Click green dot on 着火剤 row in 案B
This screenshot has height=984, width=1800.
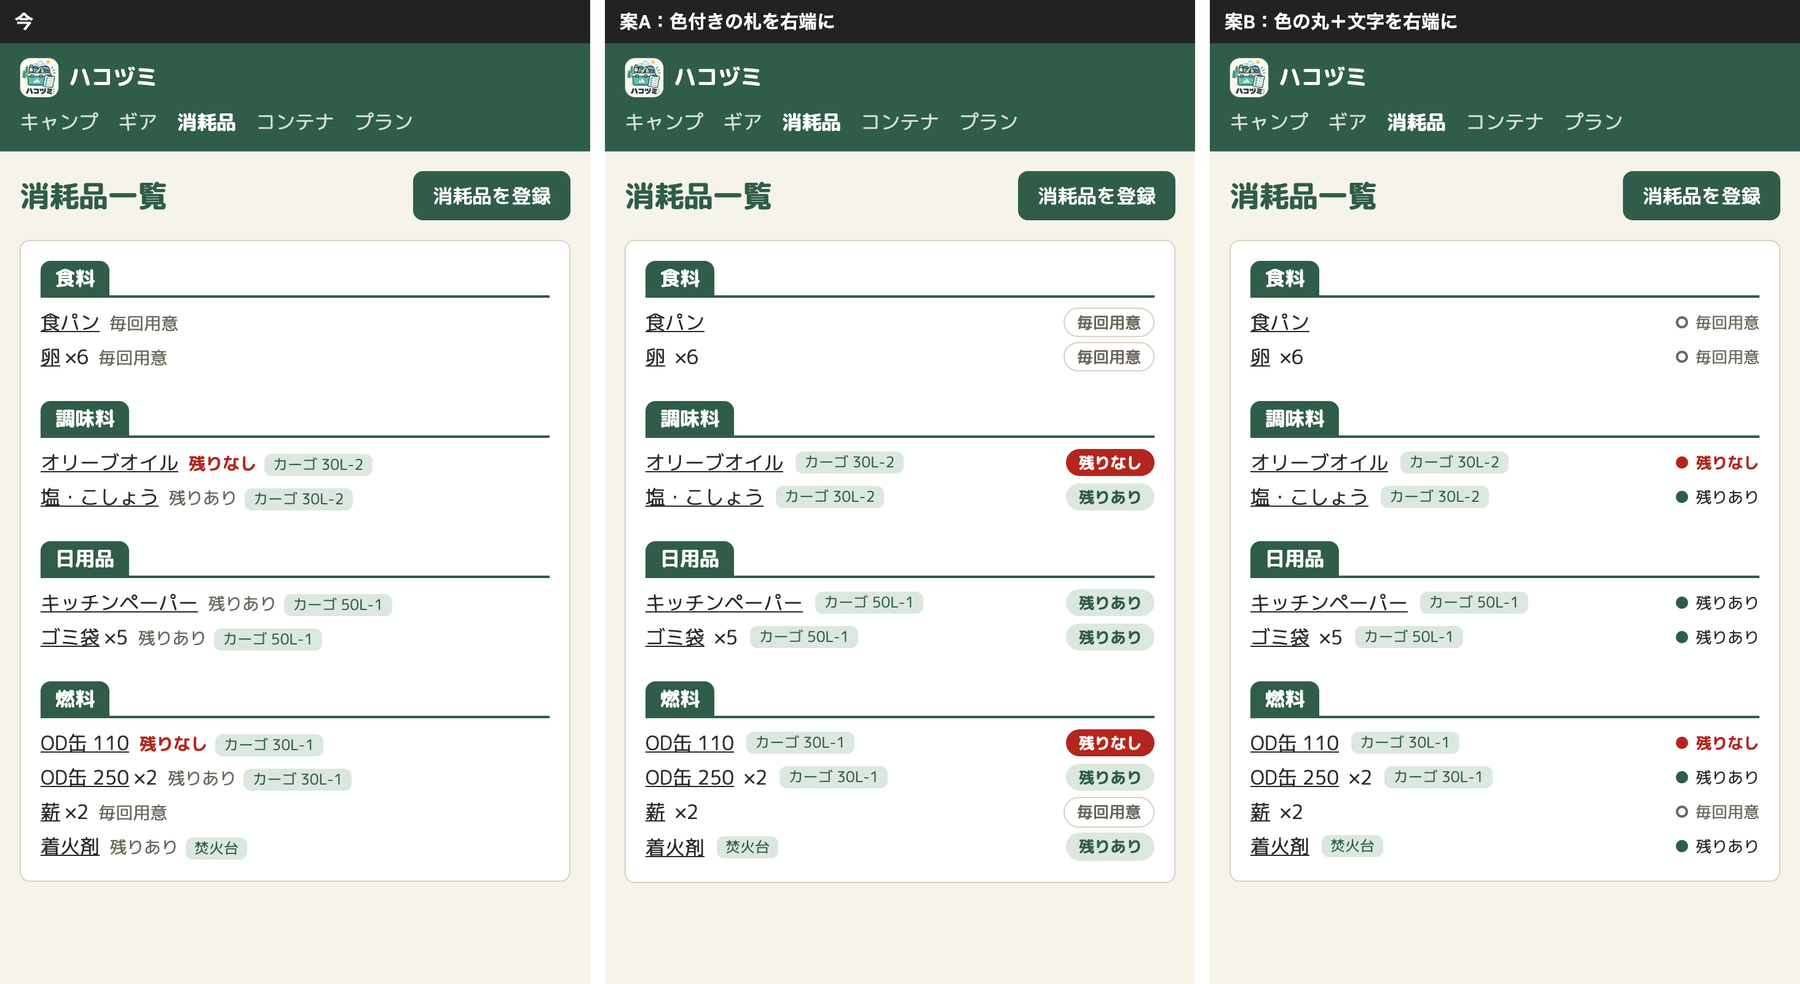tap(1682, 846)
